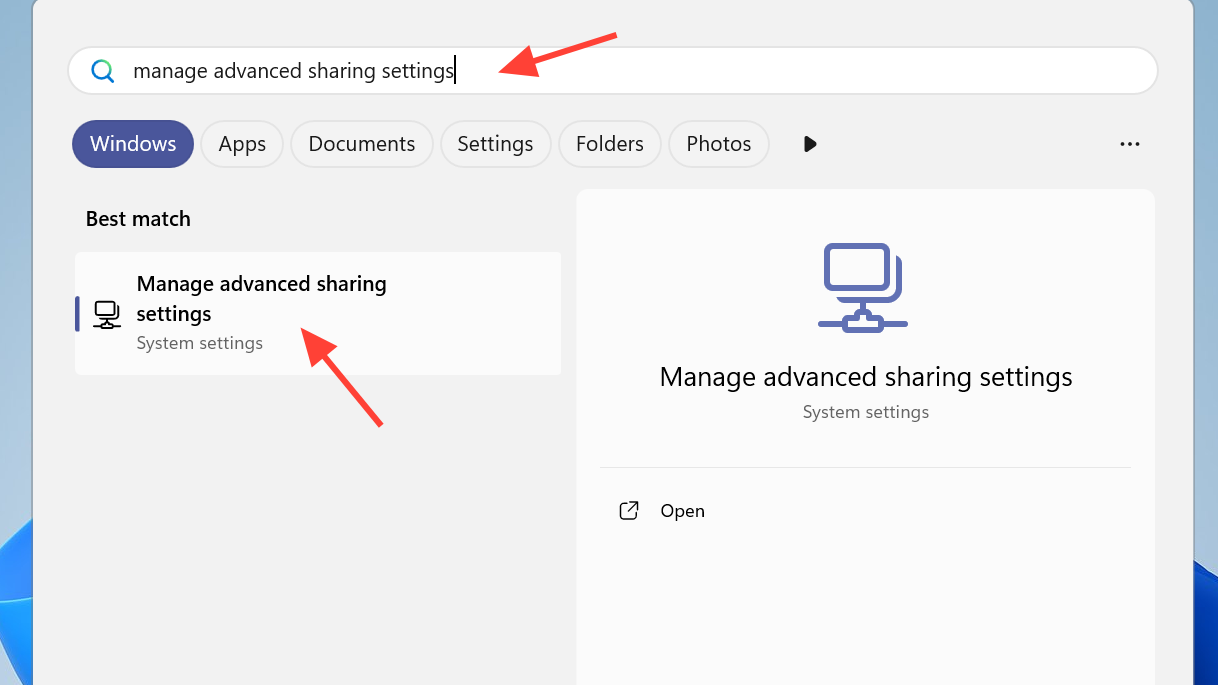Image resolution: width=1218 pixels, height=685 pixels.
Task: Switch to the Apps filter
Action: click(x=242, y=144)
